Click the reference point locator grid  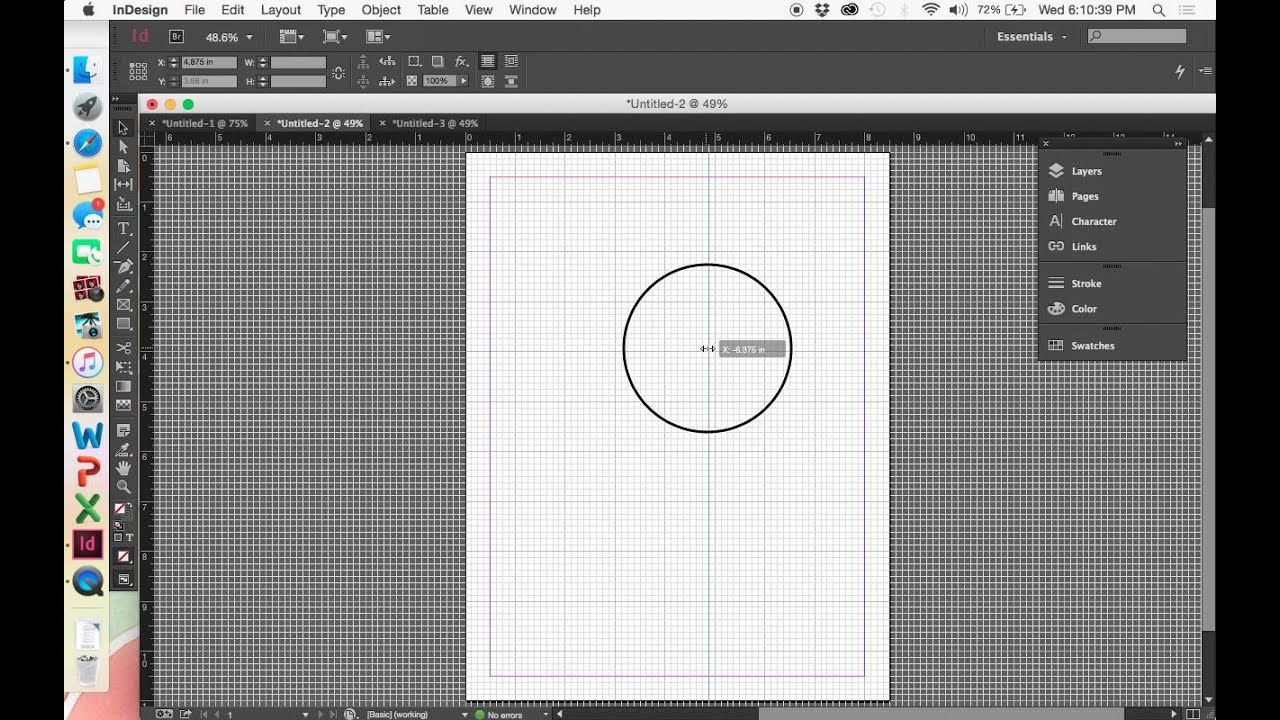[139, 71]
